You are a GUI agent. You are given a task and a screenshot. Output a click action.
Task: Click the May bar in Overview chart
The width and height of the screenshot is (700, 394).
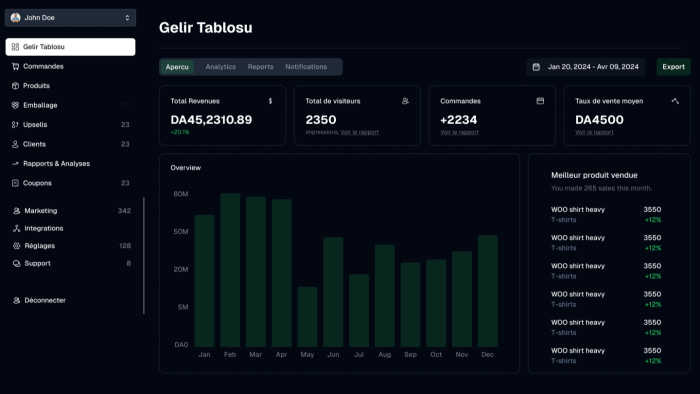coord(307,317)
